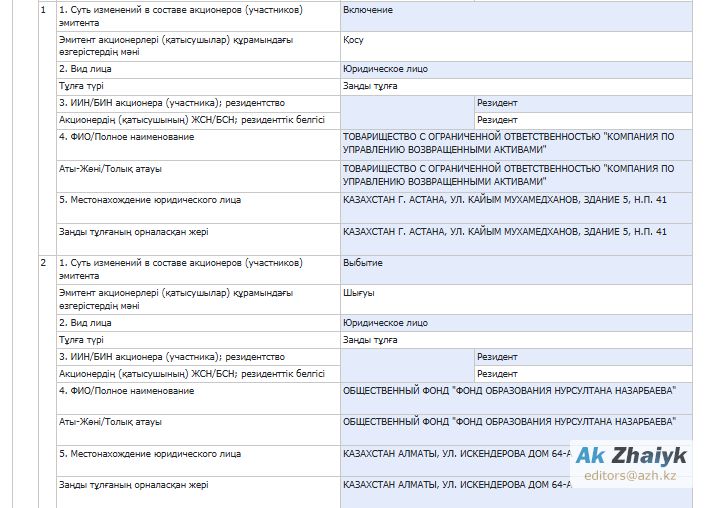Click "Заңды тұлға" value in entry 2
This screenshot has height=508, width=714.
tap(370, 340)
